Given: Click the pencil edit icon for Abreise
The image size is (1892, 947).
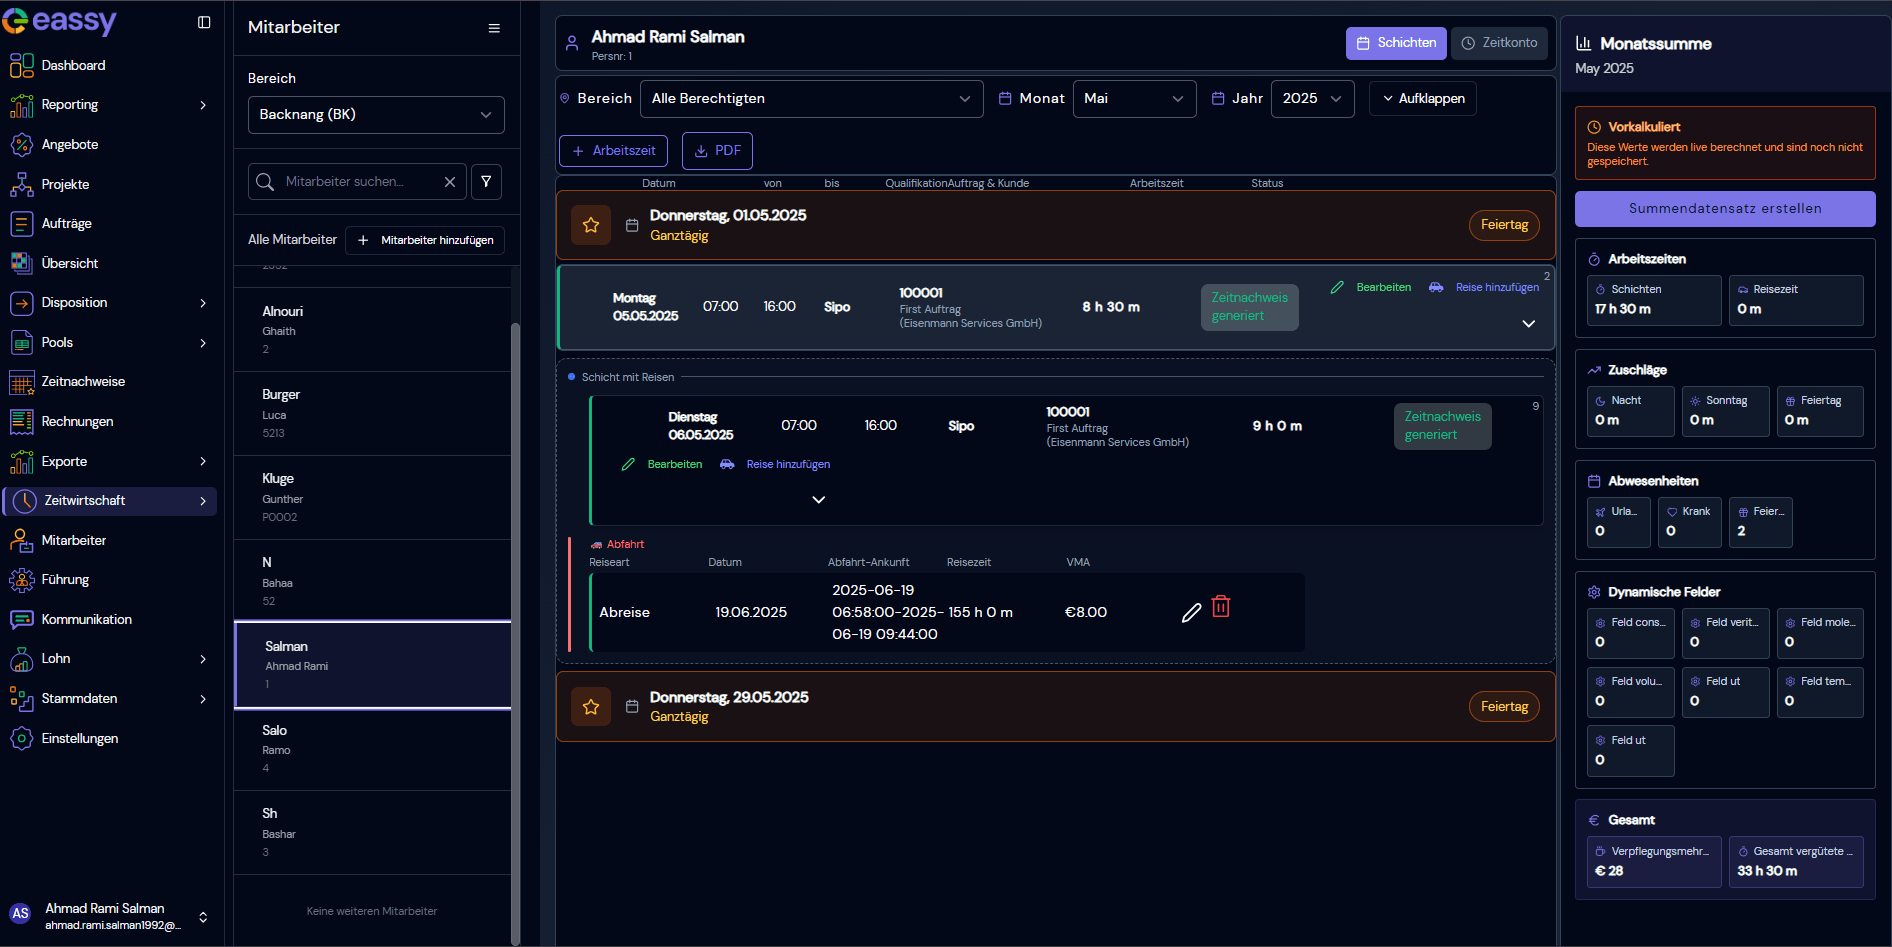Looking at the screenshot, I should pos(1191,613).
